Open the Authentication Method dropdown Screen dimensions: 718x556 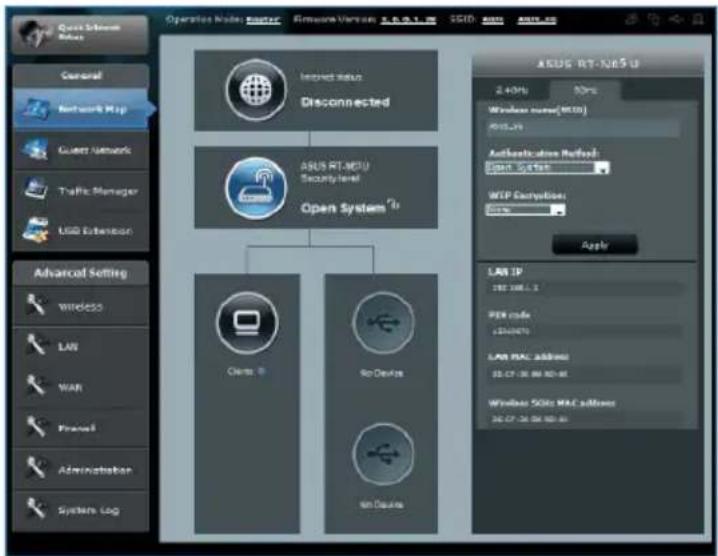[x=548, y=168]
